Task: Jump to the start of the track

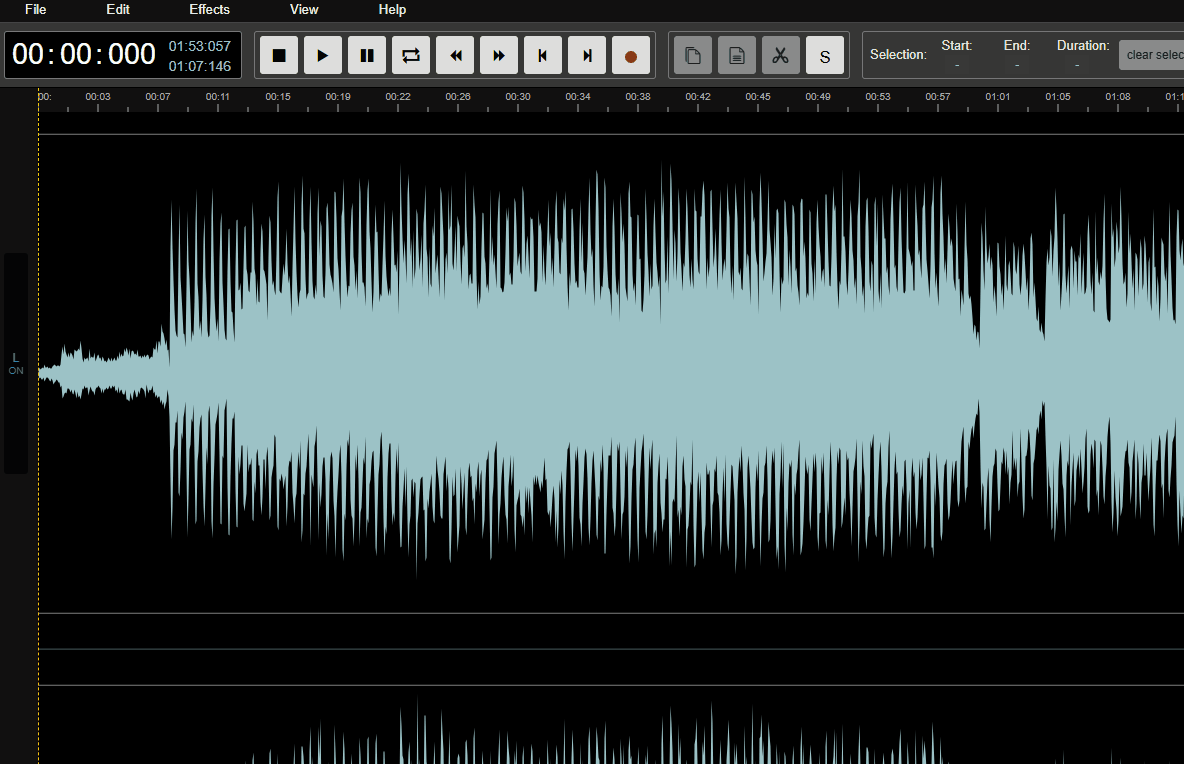Action: pos(543,55)
